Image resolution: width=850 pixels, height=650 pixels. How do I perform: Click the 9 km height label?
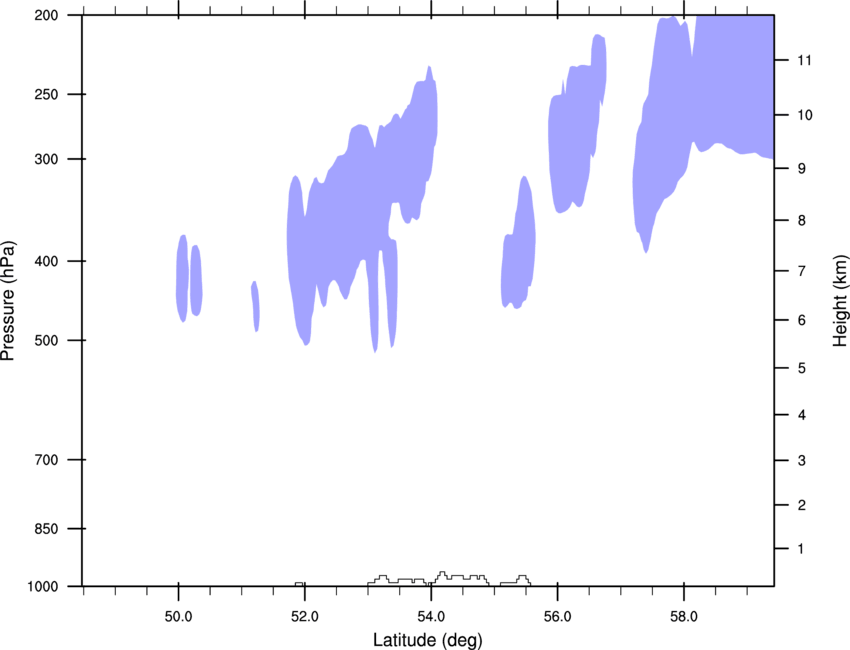801,169
